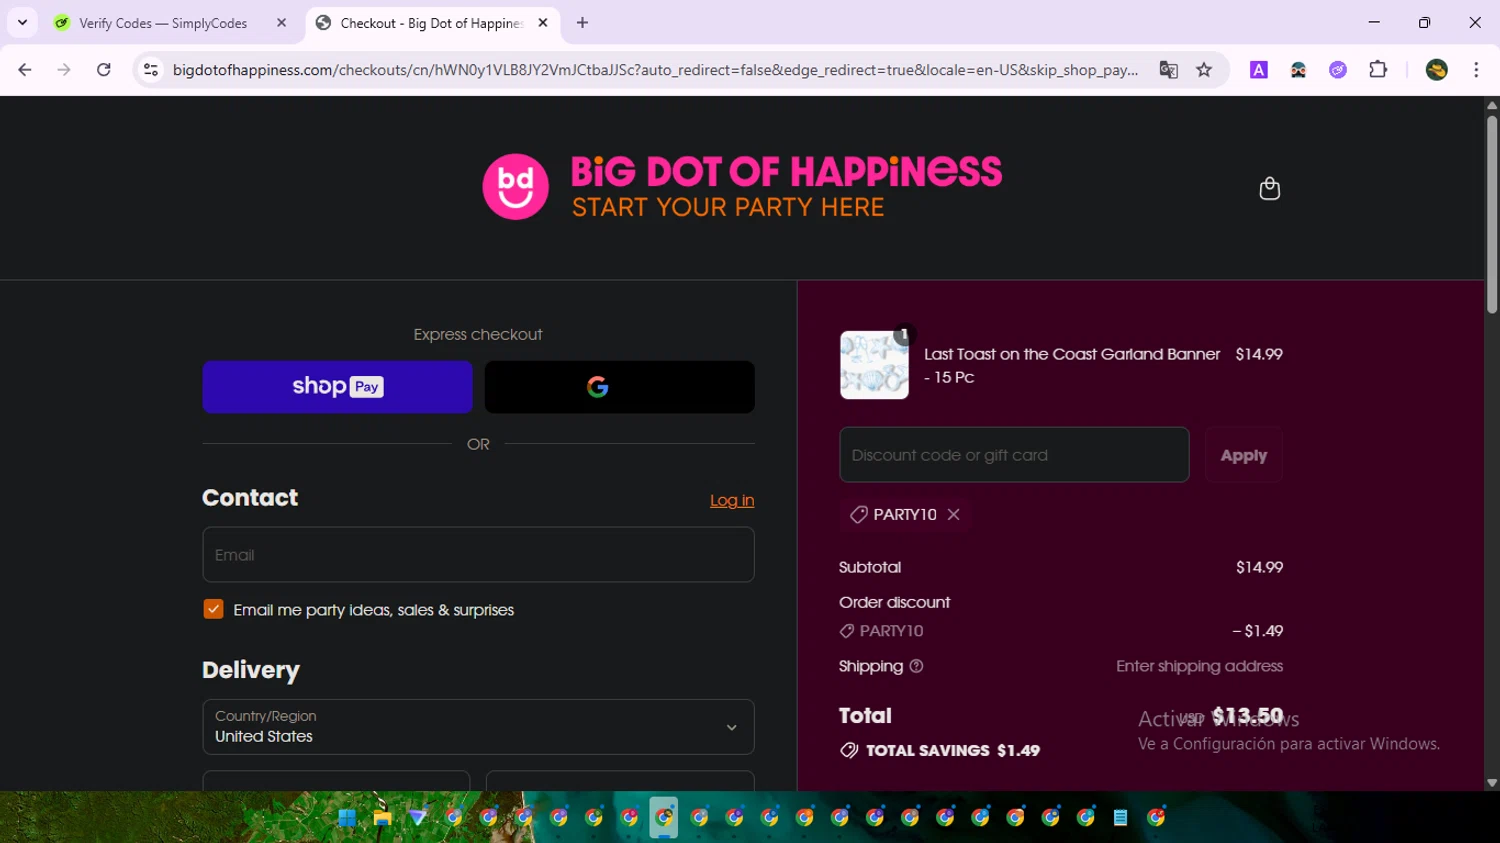
Task: Open the shopping bag cart icon
Action: (1269, 188)
